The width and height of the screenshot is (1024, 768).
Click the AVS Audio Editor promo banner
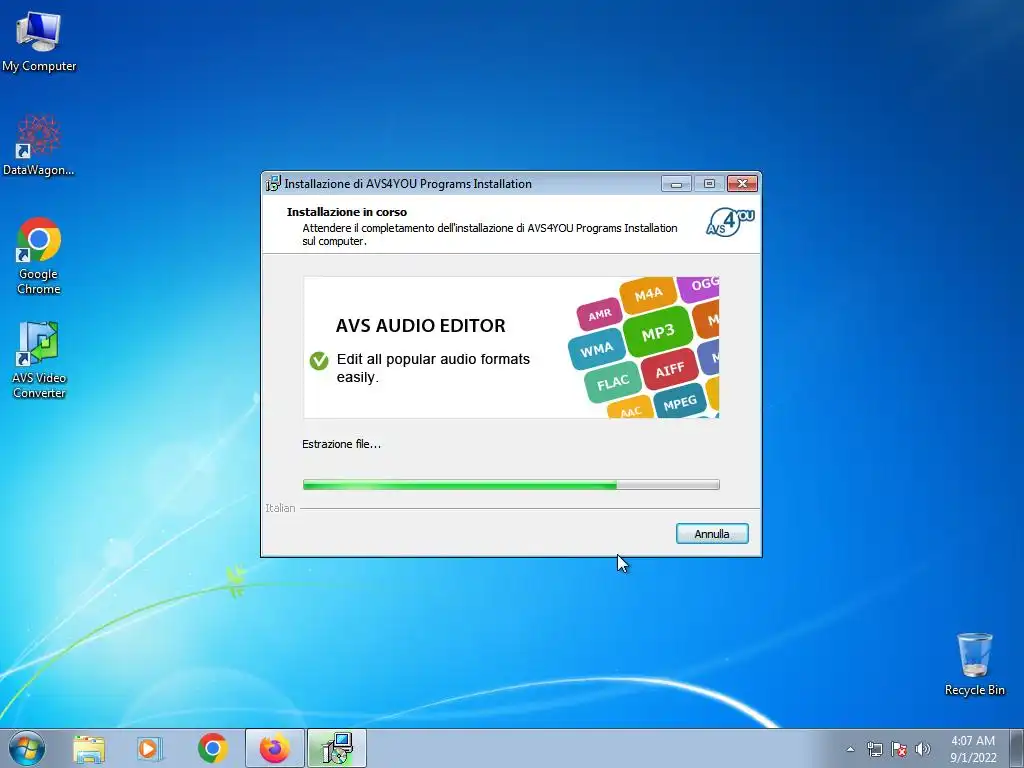(511, 347)
